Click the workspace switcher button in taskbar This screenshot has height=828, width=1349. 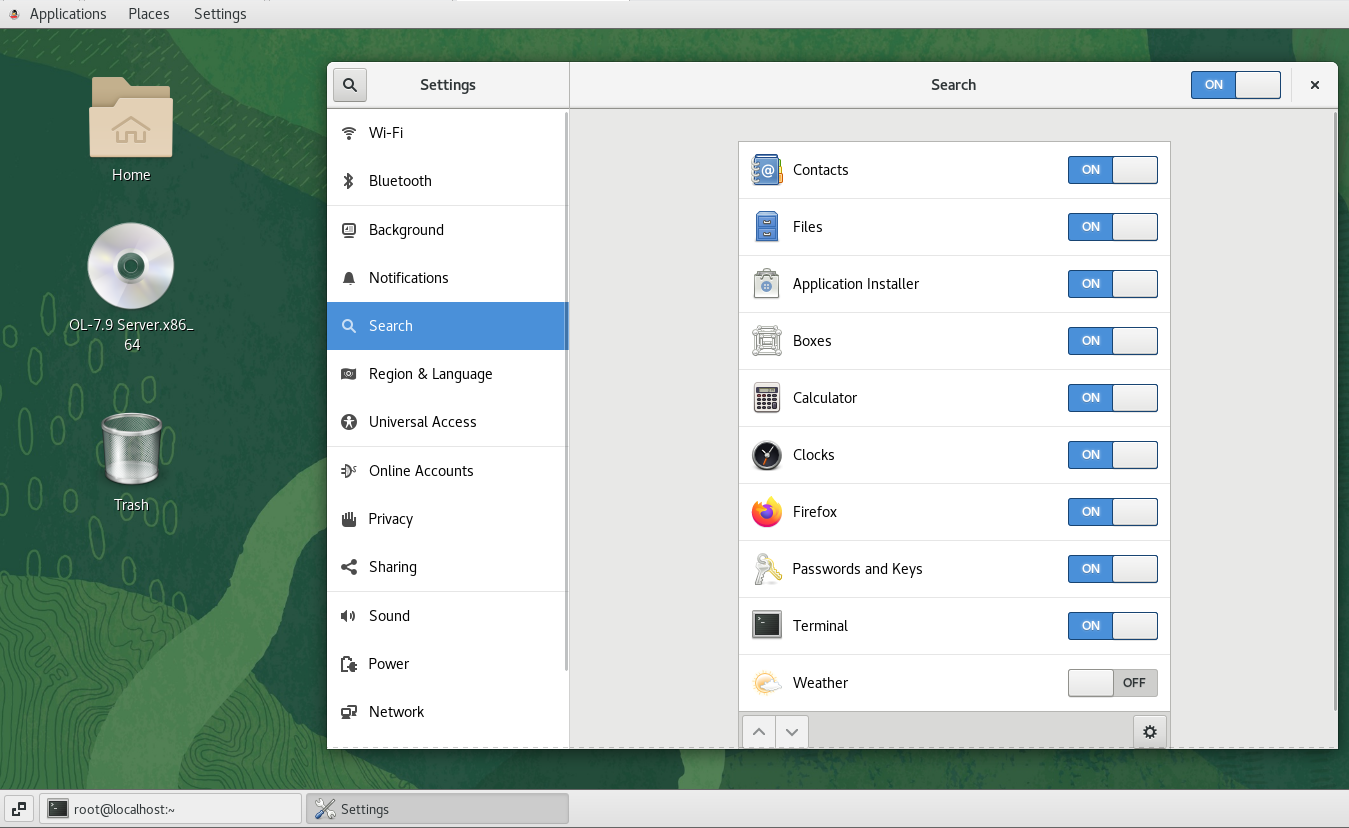click(x=19, y=809)
